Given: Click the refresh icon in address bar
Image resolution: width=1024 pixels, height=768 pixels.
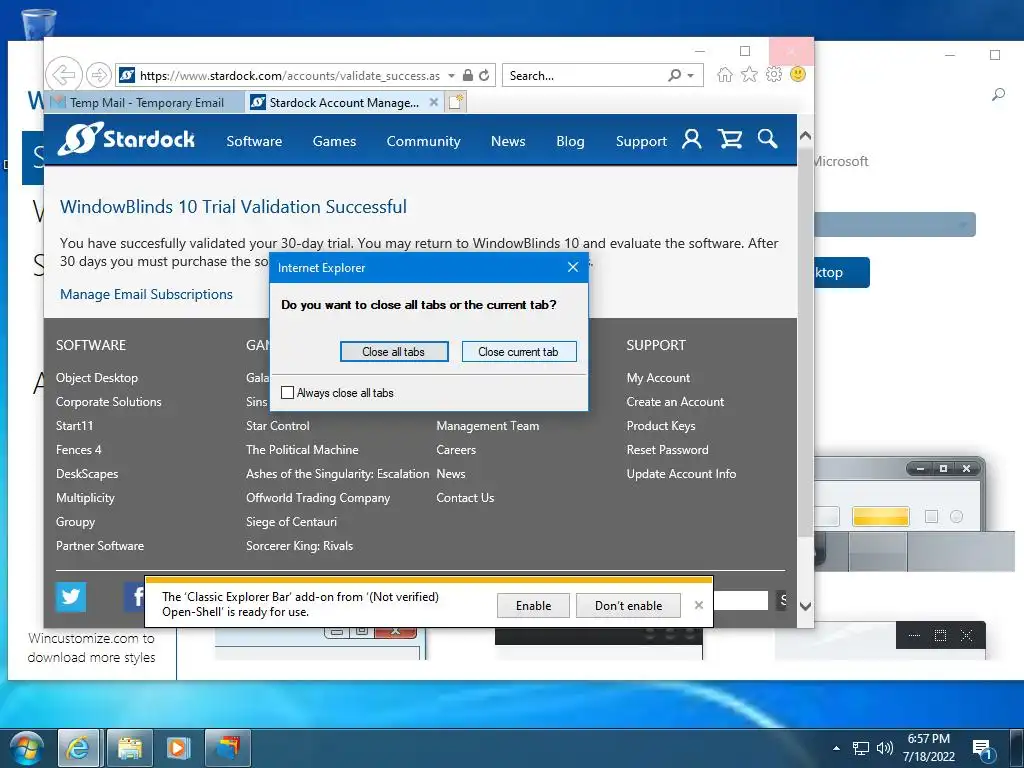Looking at the screenshot, I should (x=484, y=75).
